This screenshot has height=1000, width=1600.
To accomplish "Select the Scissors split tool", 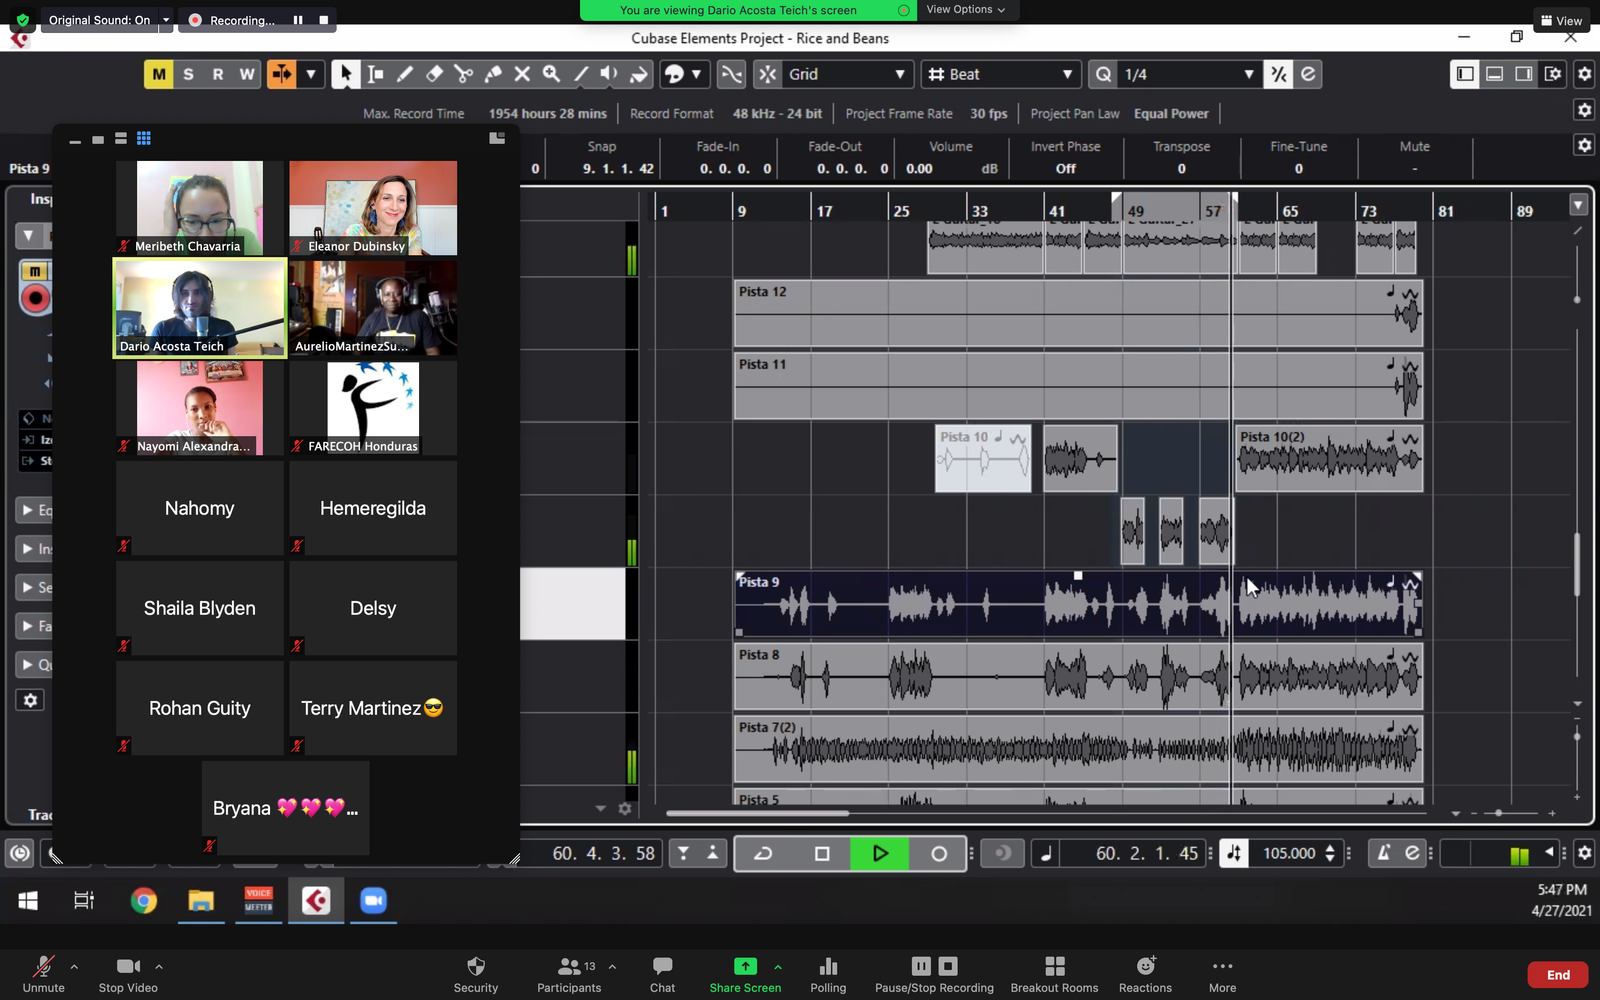I will point(463,74).
